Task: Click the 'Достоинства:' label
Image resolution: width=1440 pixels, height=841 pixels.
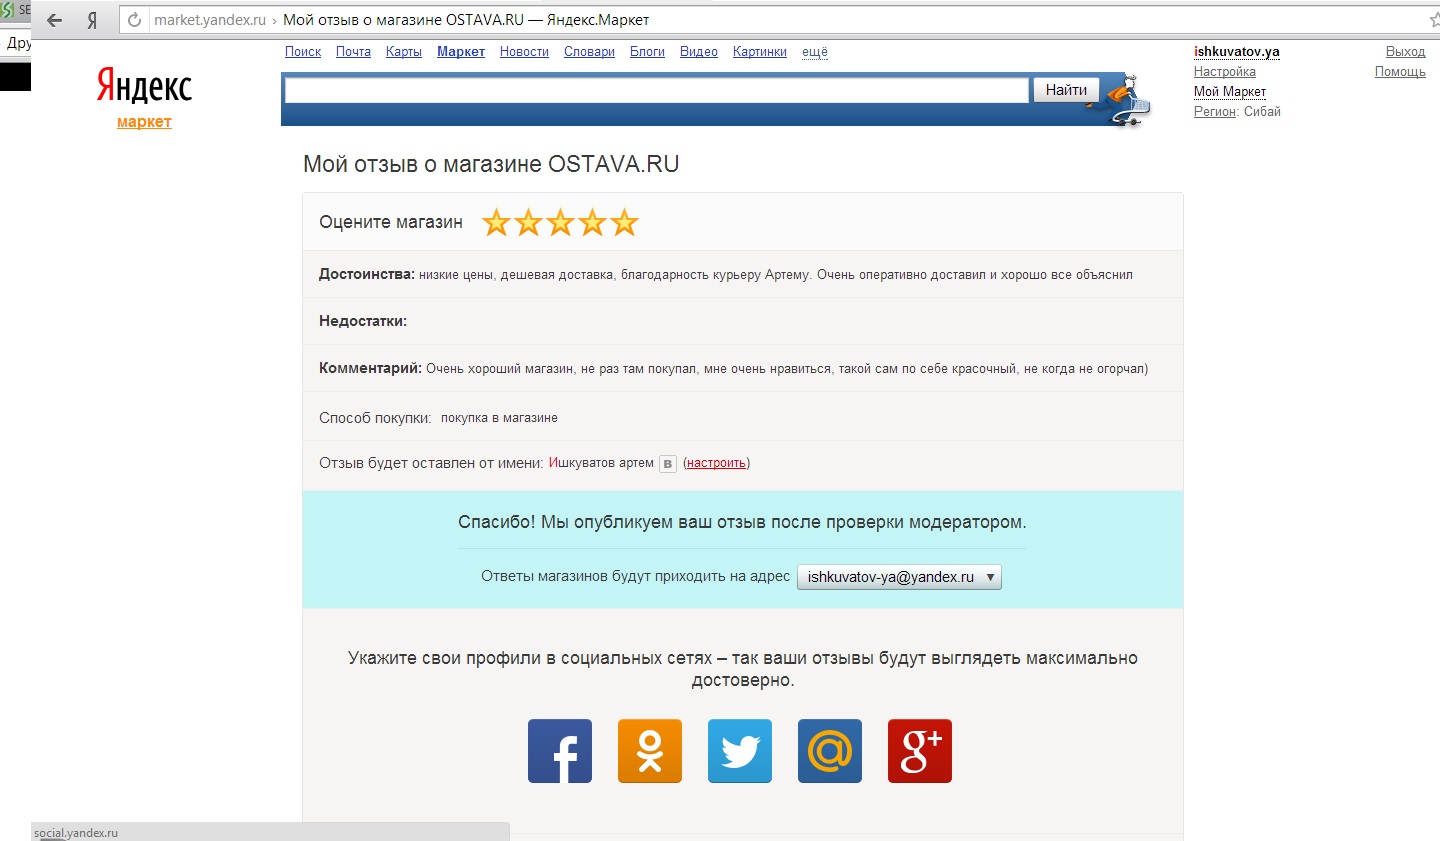Action: (366, 274)
